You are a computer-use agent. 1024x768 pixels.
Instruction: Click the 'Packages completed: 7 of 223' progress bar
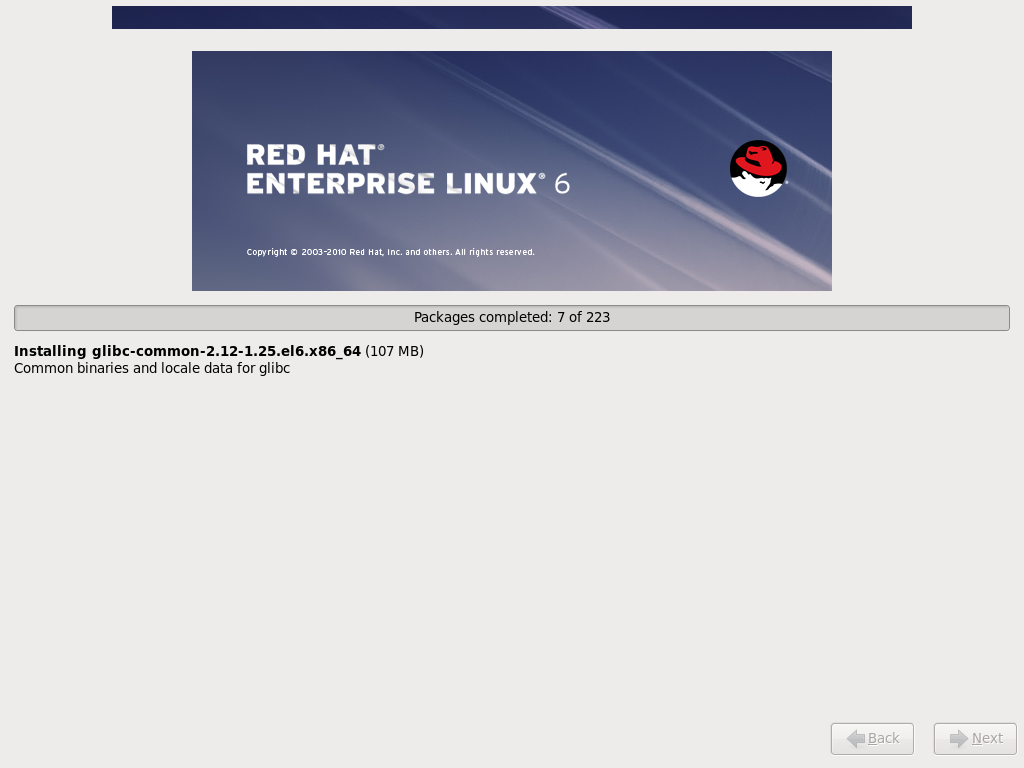(512, 317)
